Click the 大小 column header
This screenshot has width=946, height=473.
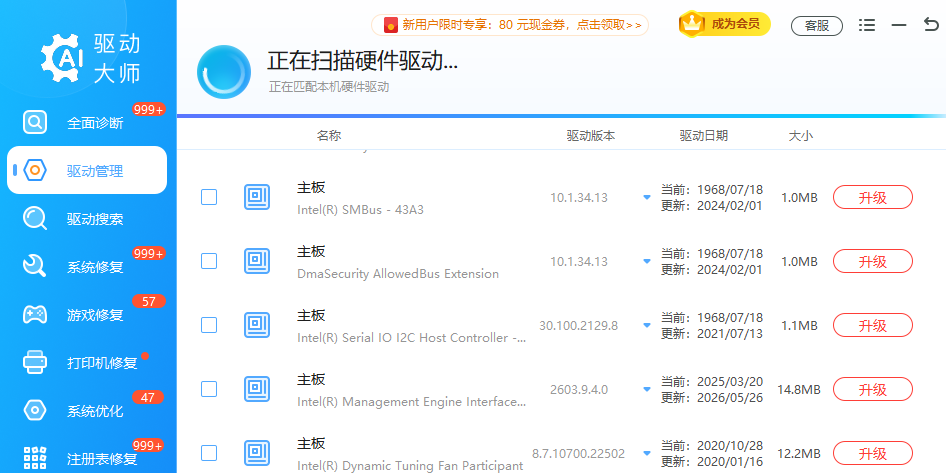(801, 136)
